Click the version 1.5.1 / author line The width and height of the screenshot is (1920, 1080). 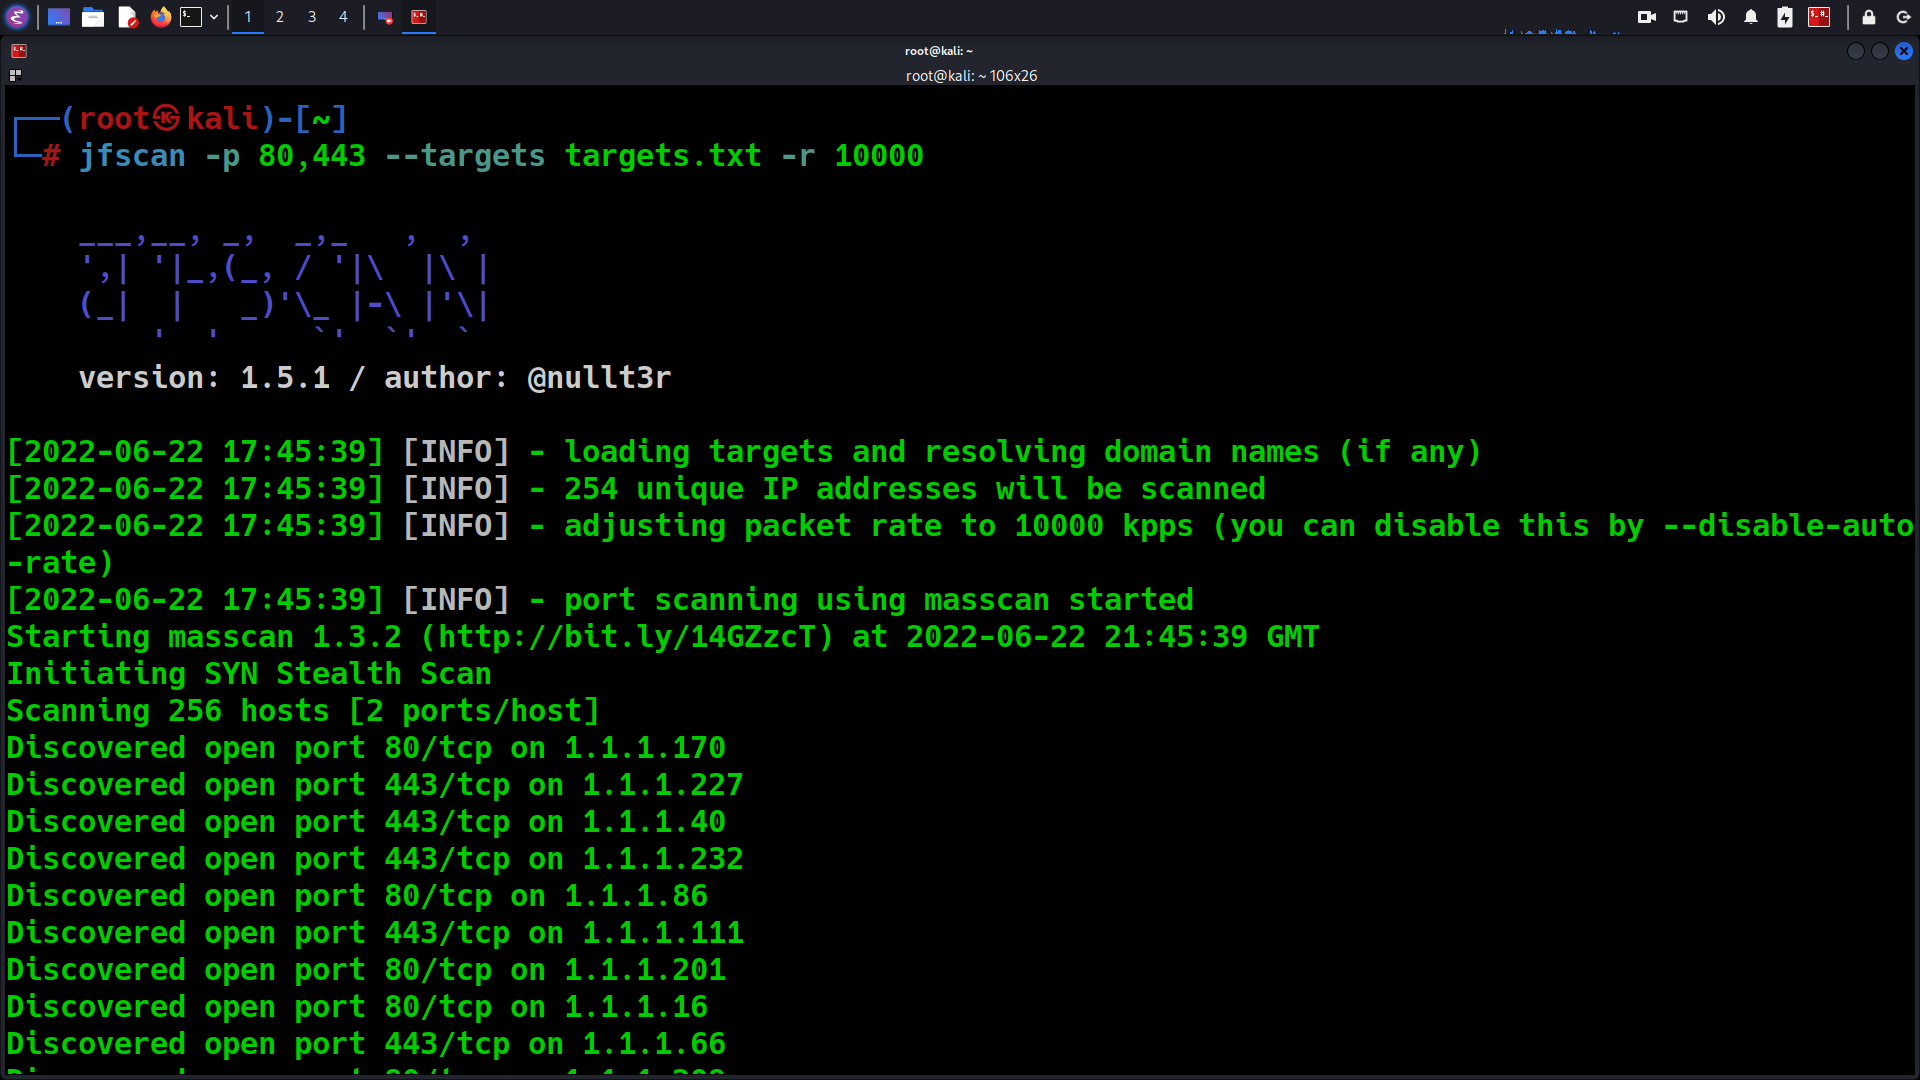[375, 378]
